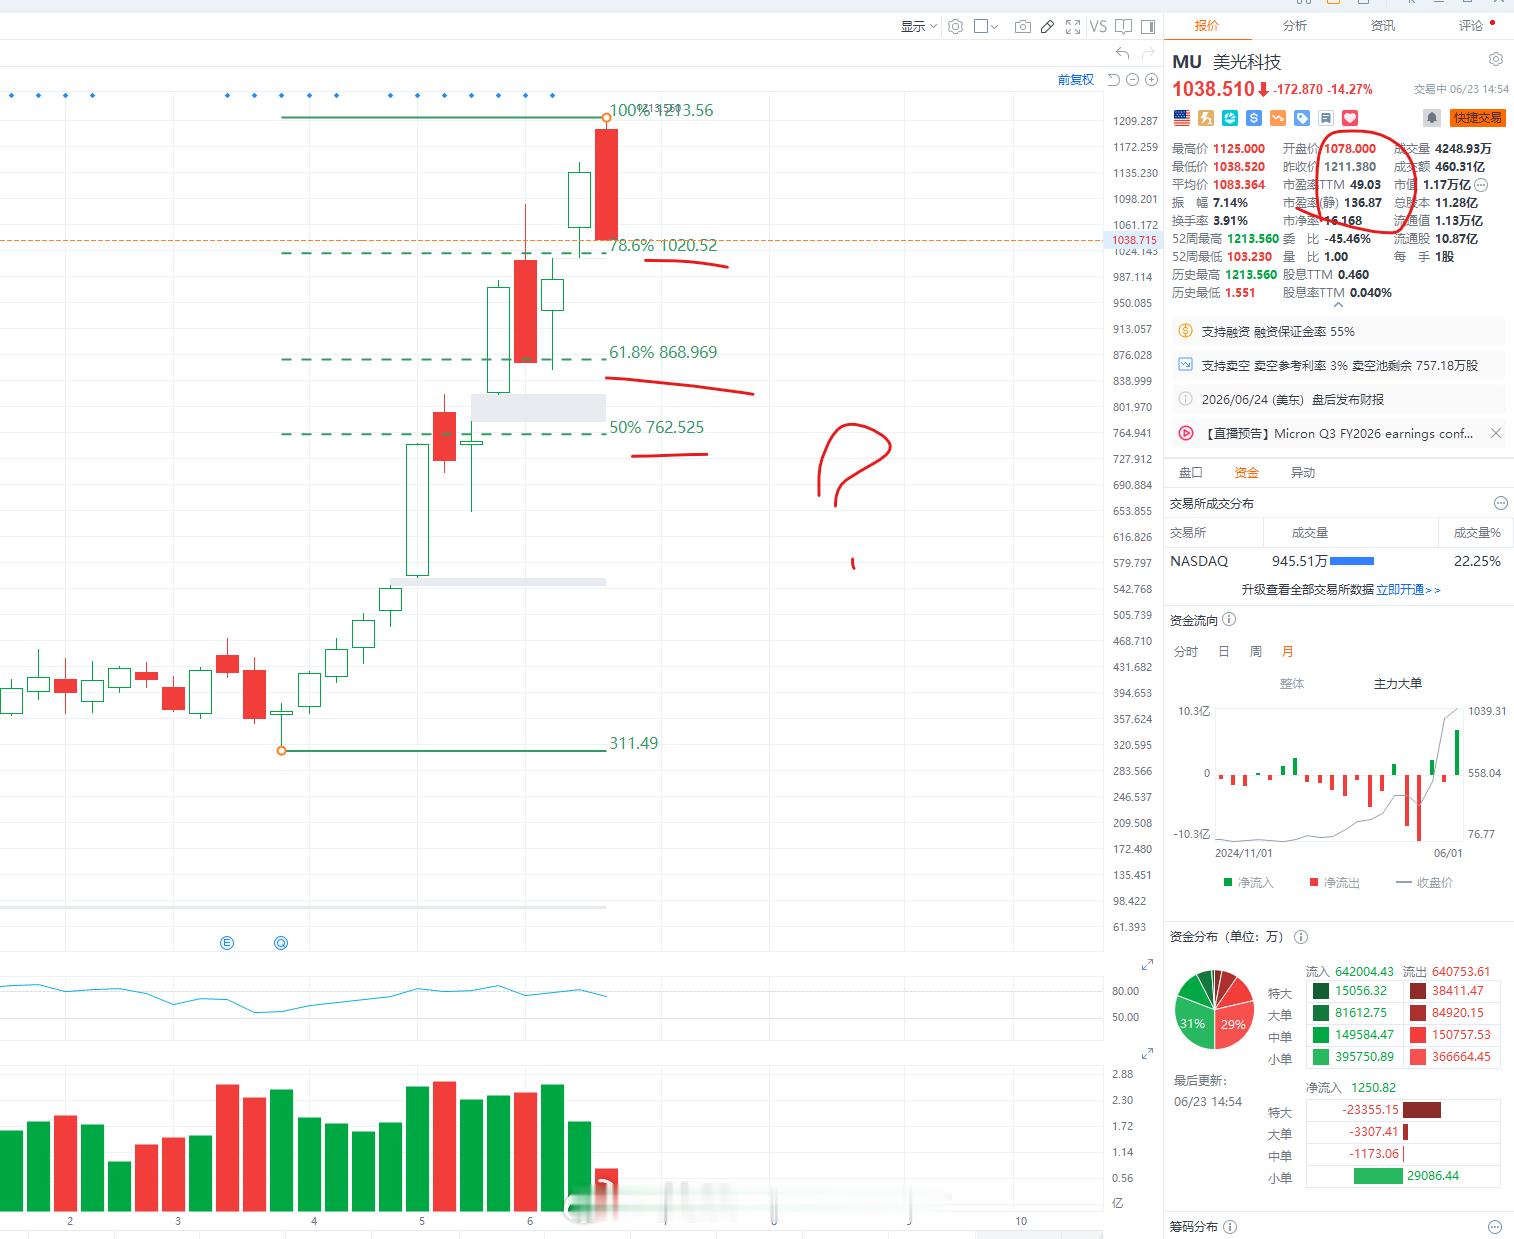Click the 支持卖空 short selling row
The width and height of the screenshot is (1514, 1239).
(x=1339, y=365)
